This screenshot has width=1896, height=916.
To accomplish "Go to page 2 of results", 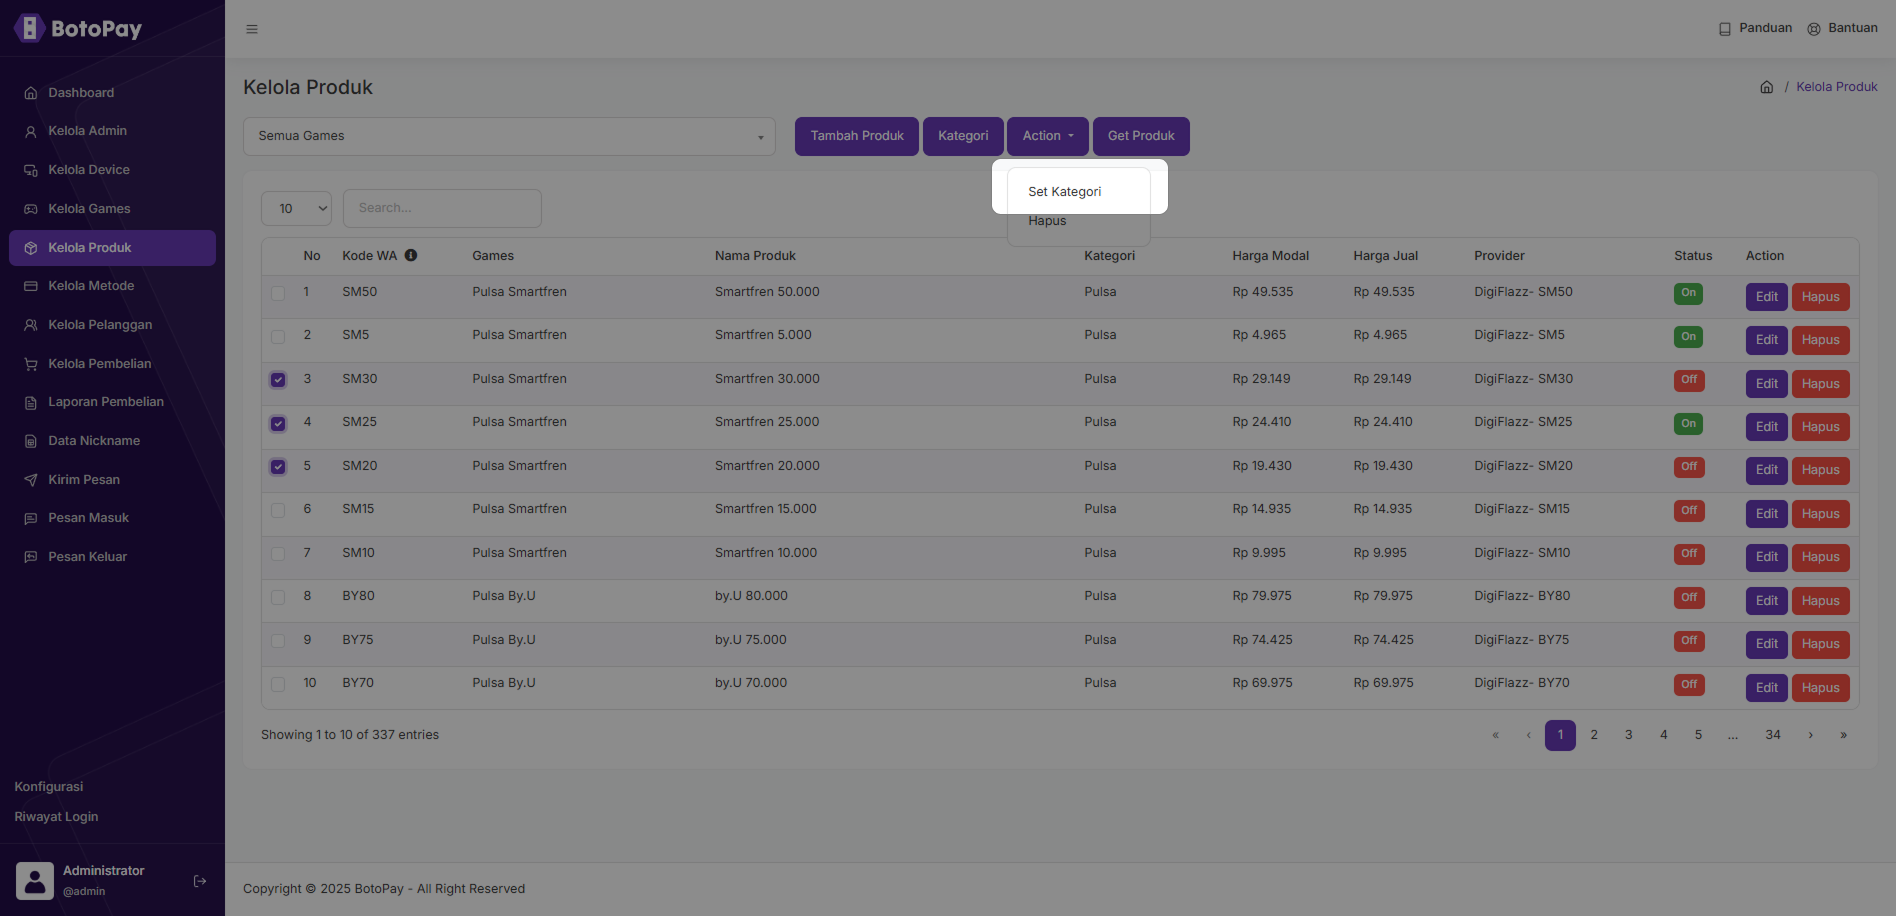I will coord(1594,735).
